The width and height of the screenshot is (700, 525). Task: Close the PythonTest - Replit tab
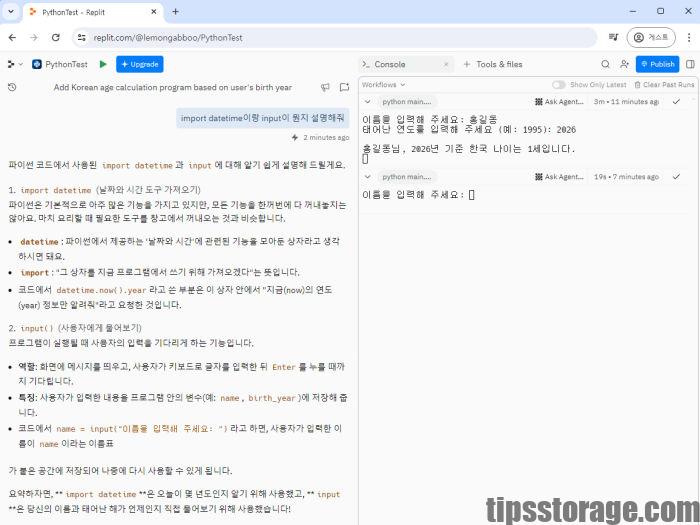[x=154, y=12]
